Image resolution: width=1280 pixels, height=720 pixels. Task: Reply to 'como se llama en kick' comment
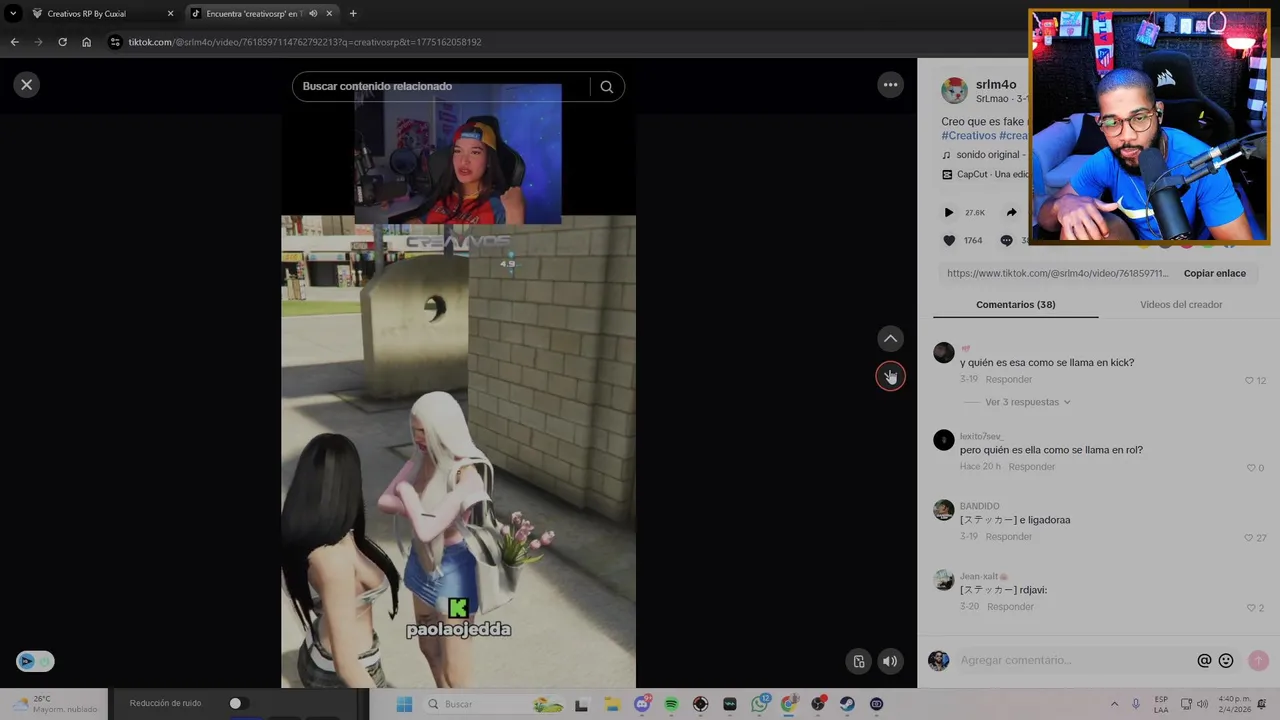tap(1008, 380)
